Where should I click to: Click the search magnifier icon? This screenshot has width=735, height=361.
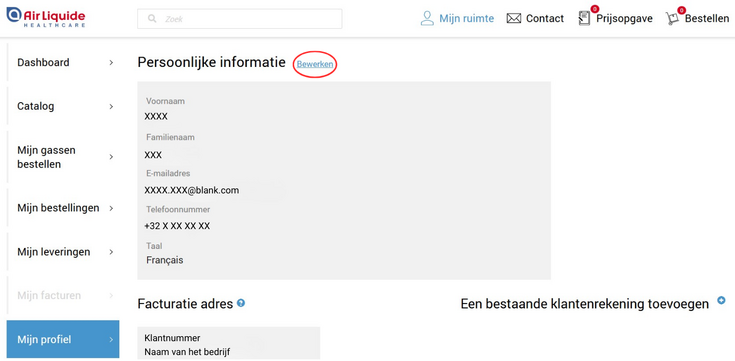tap(152, 19)
